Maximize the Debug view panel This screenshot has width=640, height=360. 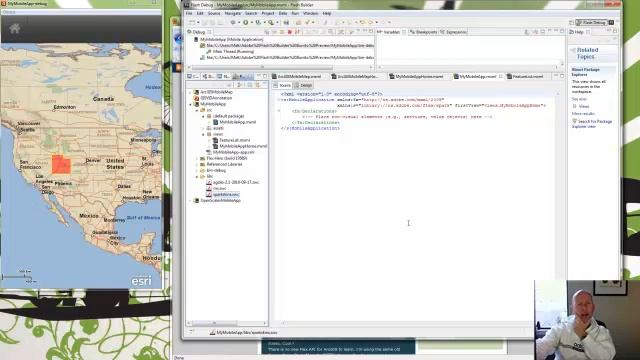pyautogui.click(x=371, y=31)
